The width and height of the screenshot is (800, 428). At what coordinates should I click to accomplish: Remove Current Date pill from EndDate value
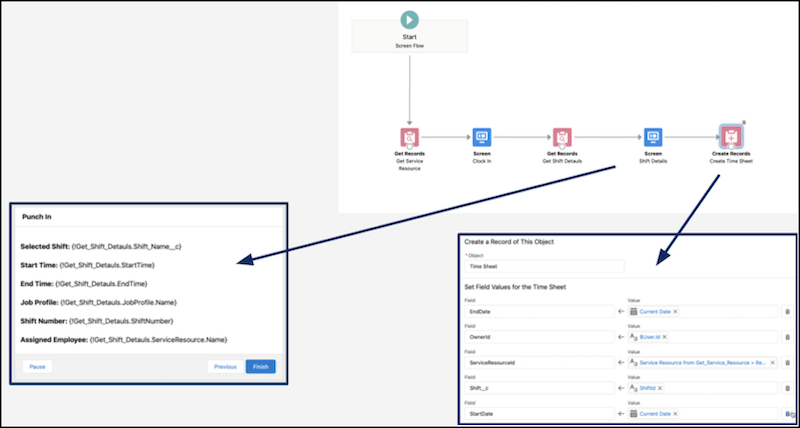click(676, 312)
